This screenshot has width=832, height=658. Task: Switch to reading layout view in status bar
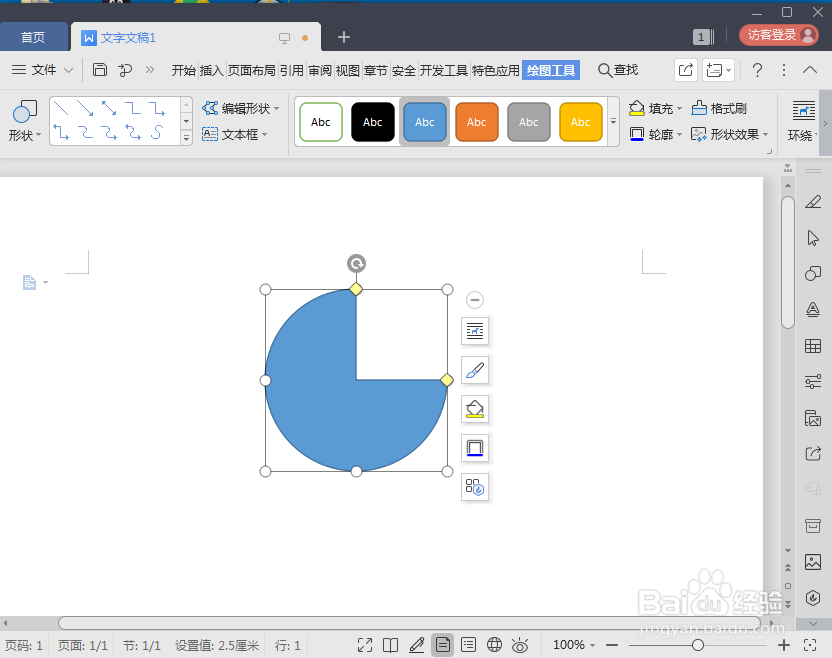pos(391,645)
